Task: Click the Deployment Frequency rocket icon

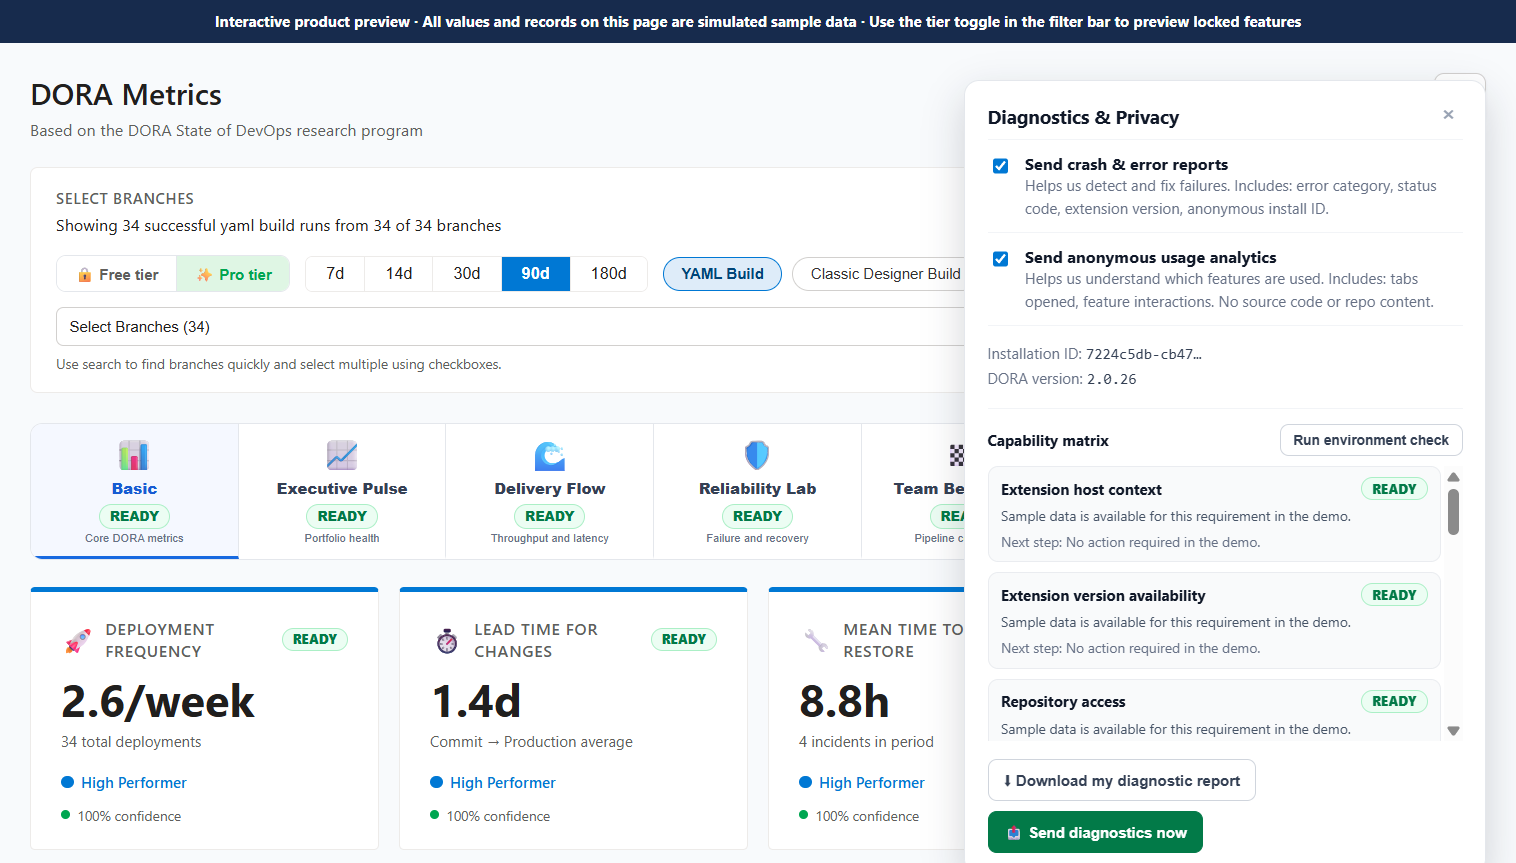Action: click(78, 641)
